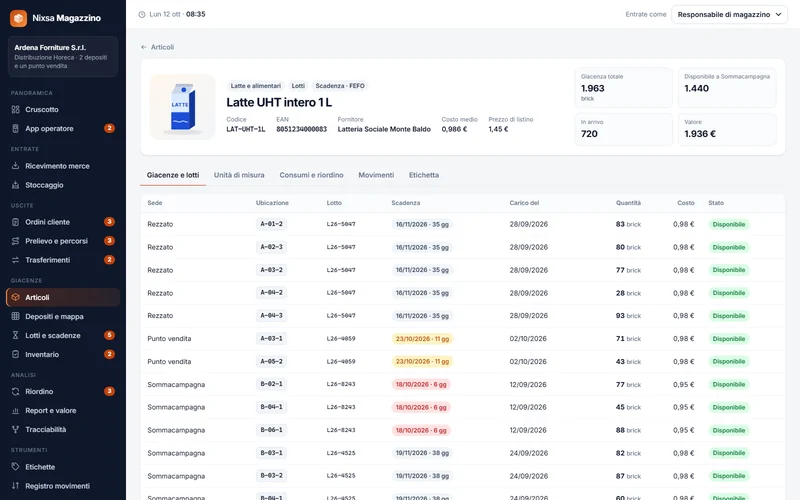The height and width of the screenshot is (500, 800).
Task: Click Lotti e scadenze hourglass icon
Action: coord(15,335)
